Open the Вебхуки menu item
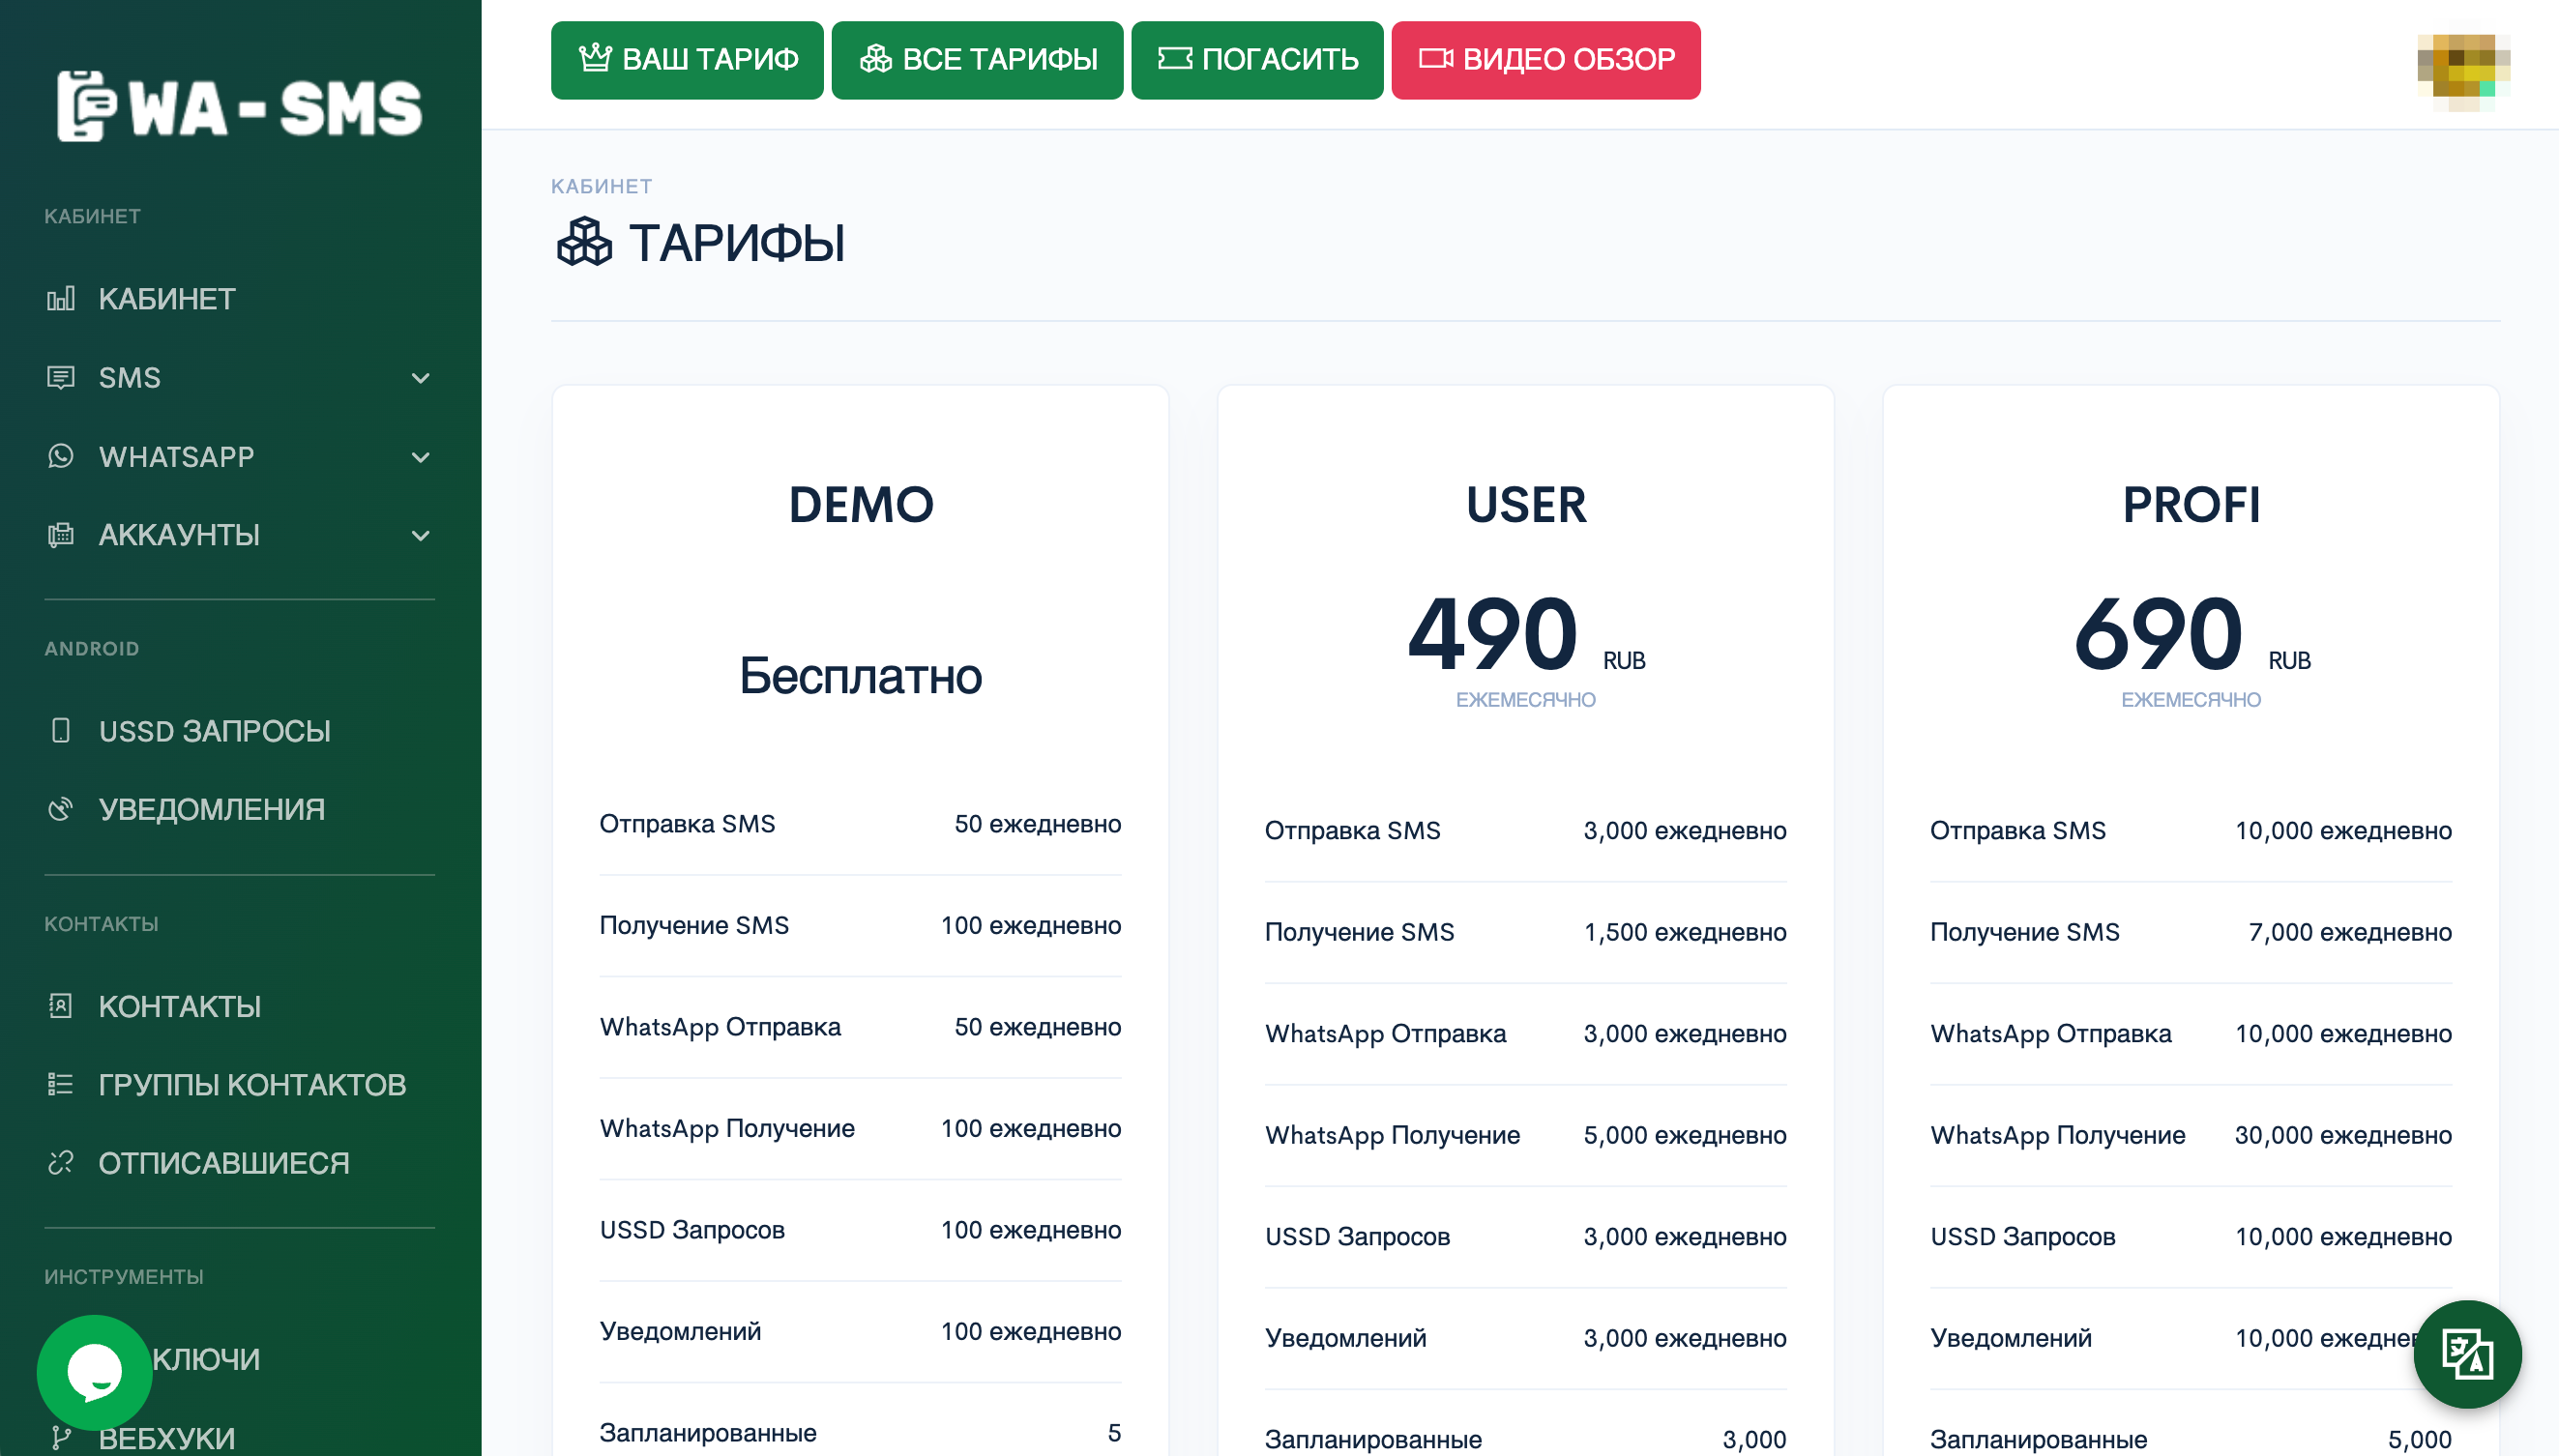This screenshot has height=1456, width=2559. (166, 1438)
